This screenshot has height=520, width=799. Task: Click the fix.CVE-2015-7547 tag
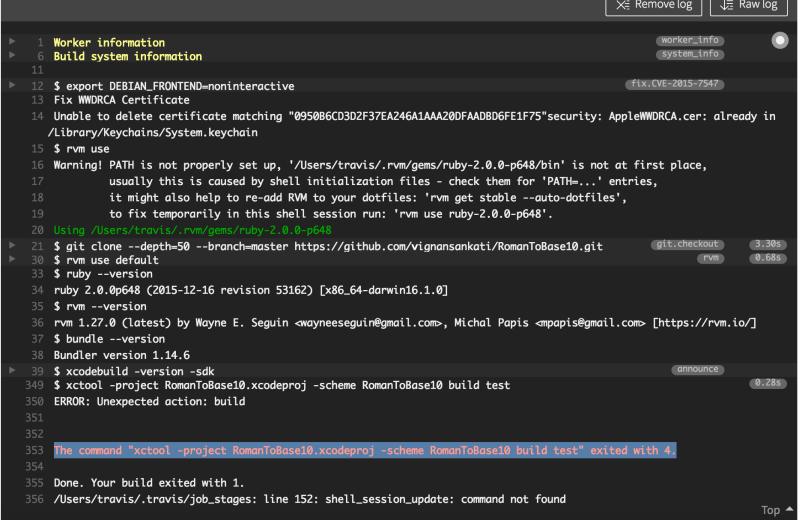click(x=675, y=84)
